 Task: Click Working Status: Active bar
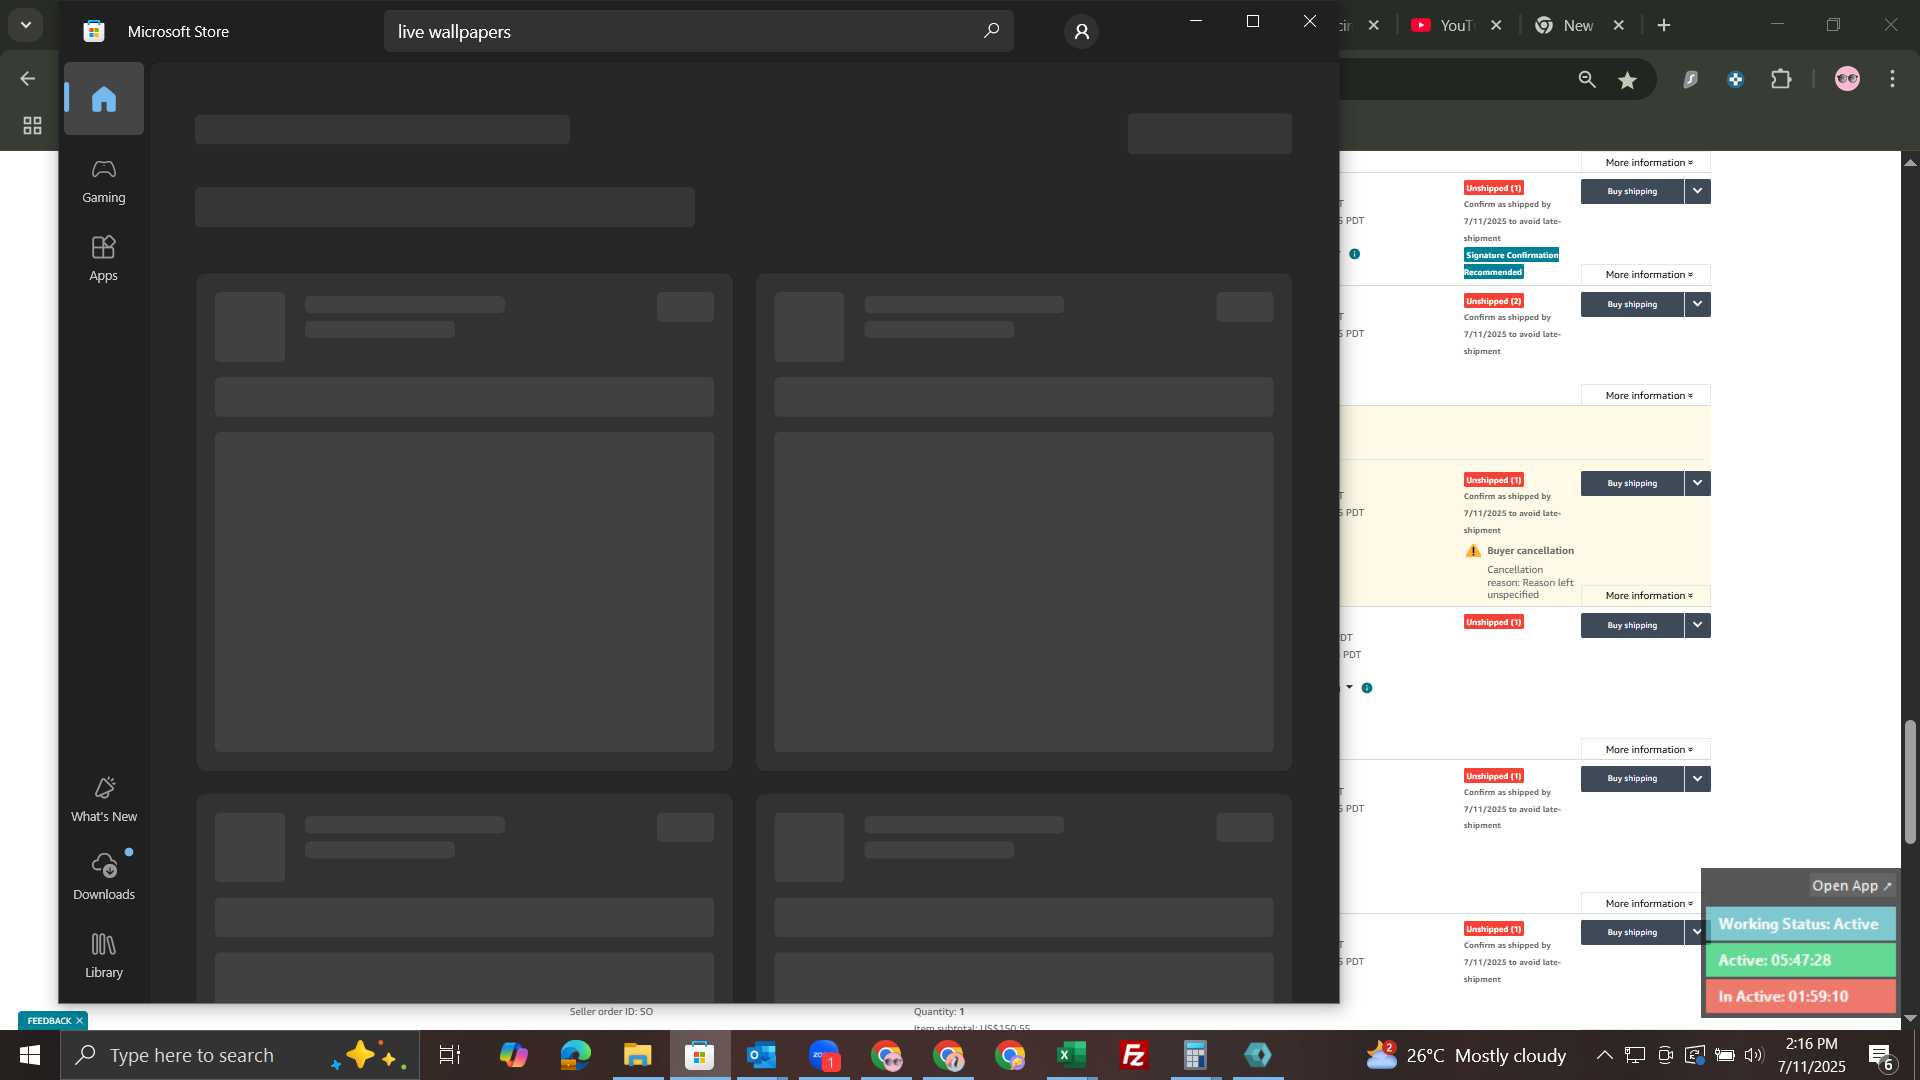[x=1800, y=924]
